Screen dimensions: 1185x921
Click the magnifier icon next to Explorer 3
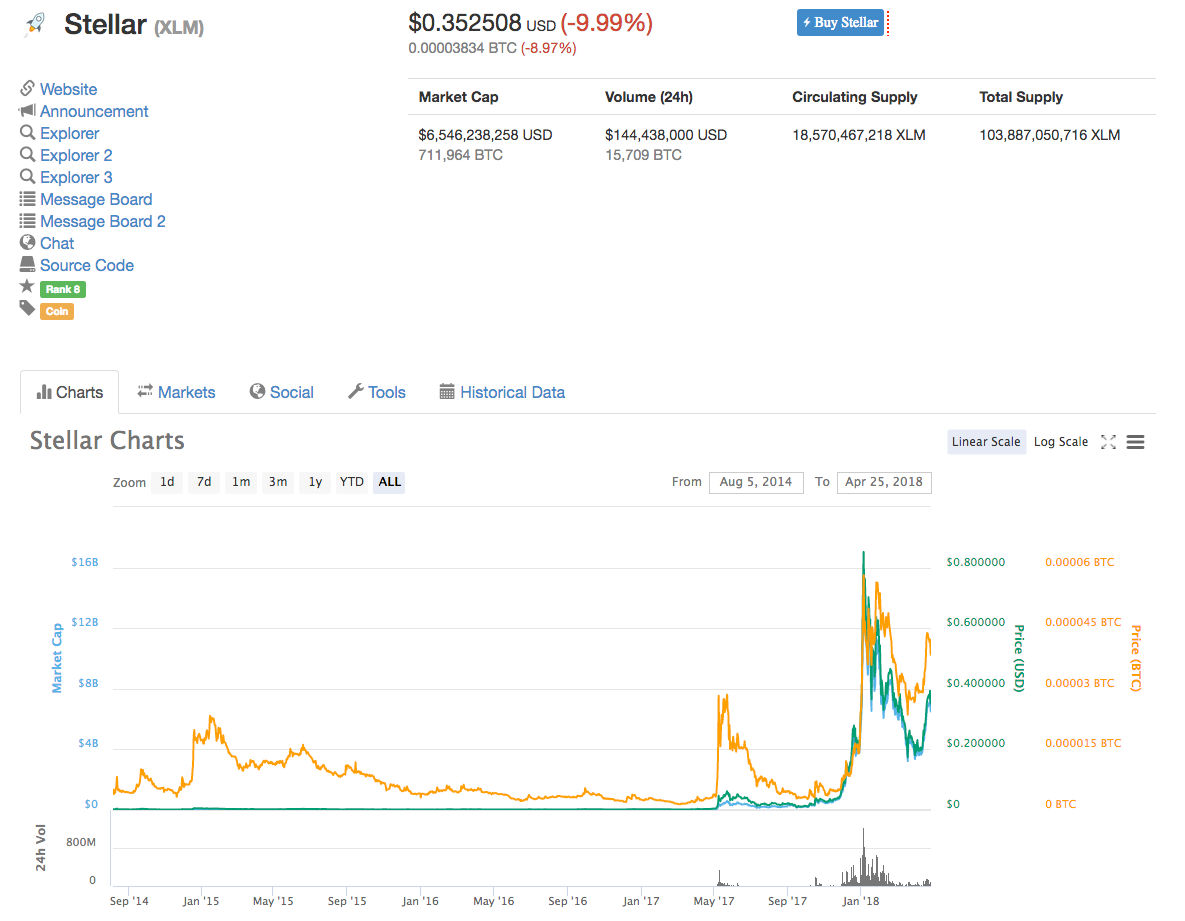click(27, 176)
